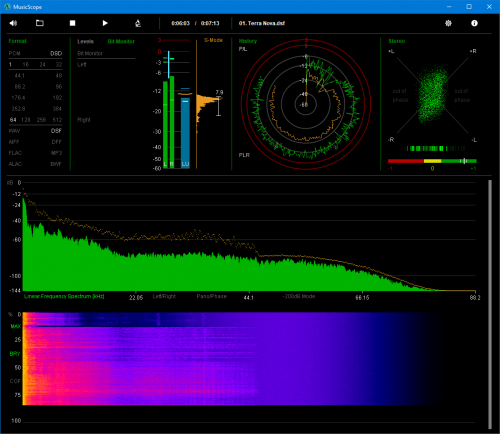Toggle the Left/Right spectrum mode
This screenshot has width=500, height=434.
[x=164, y=296]
